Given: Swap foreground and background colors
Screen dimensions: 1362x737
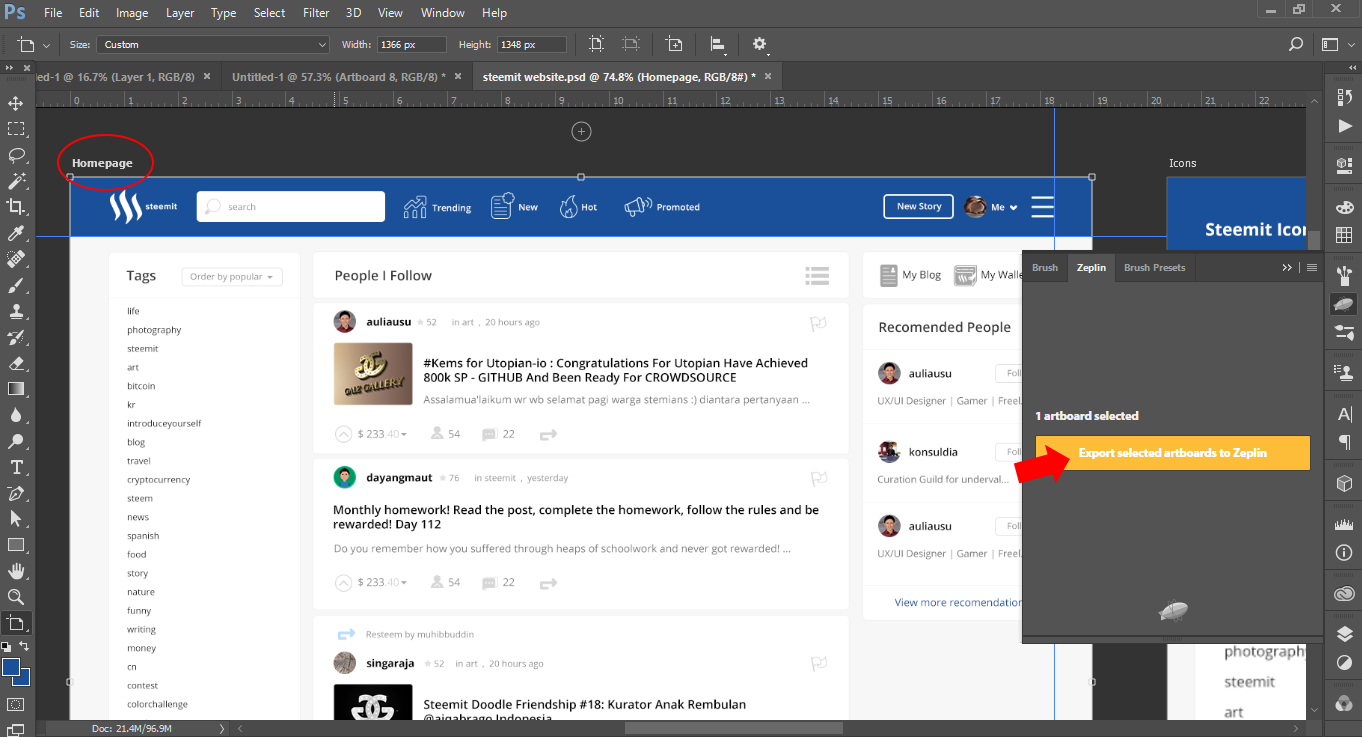Looking at the screenshot, I should tap(26, 648).
